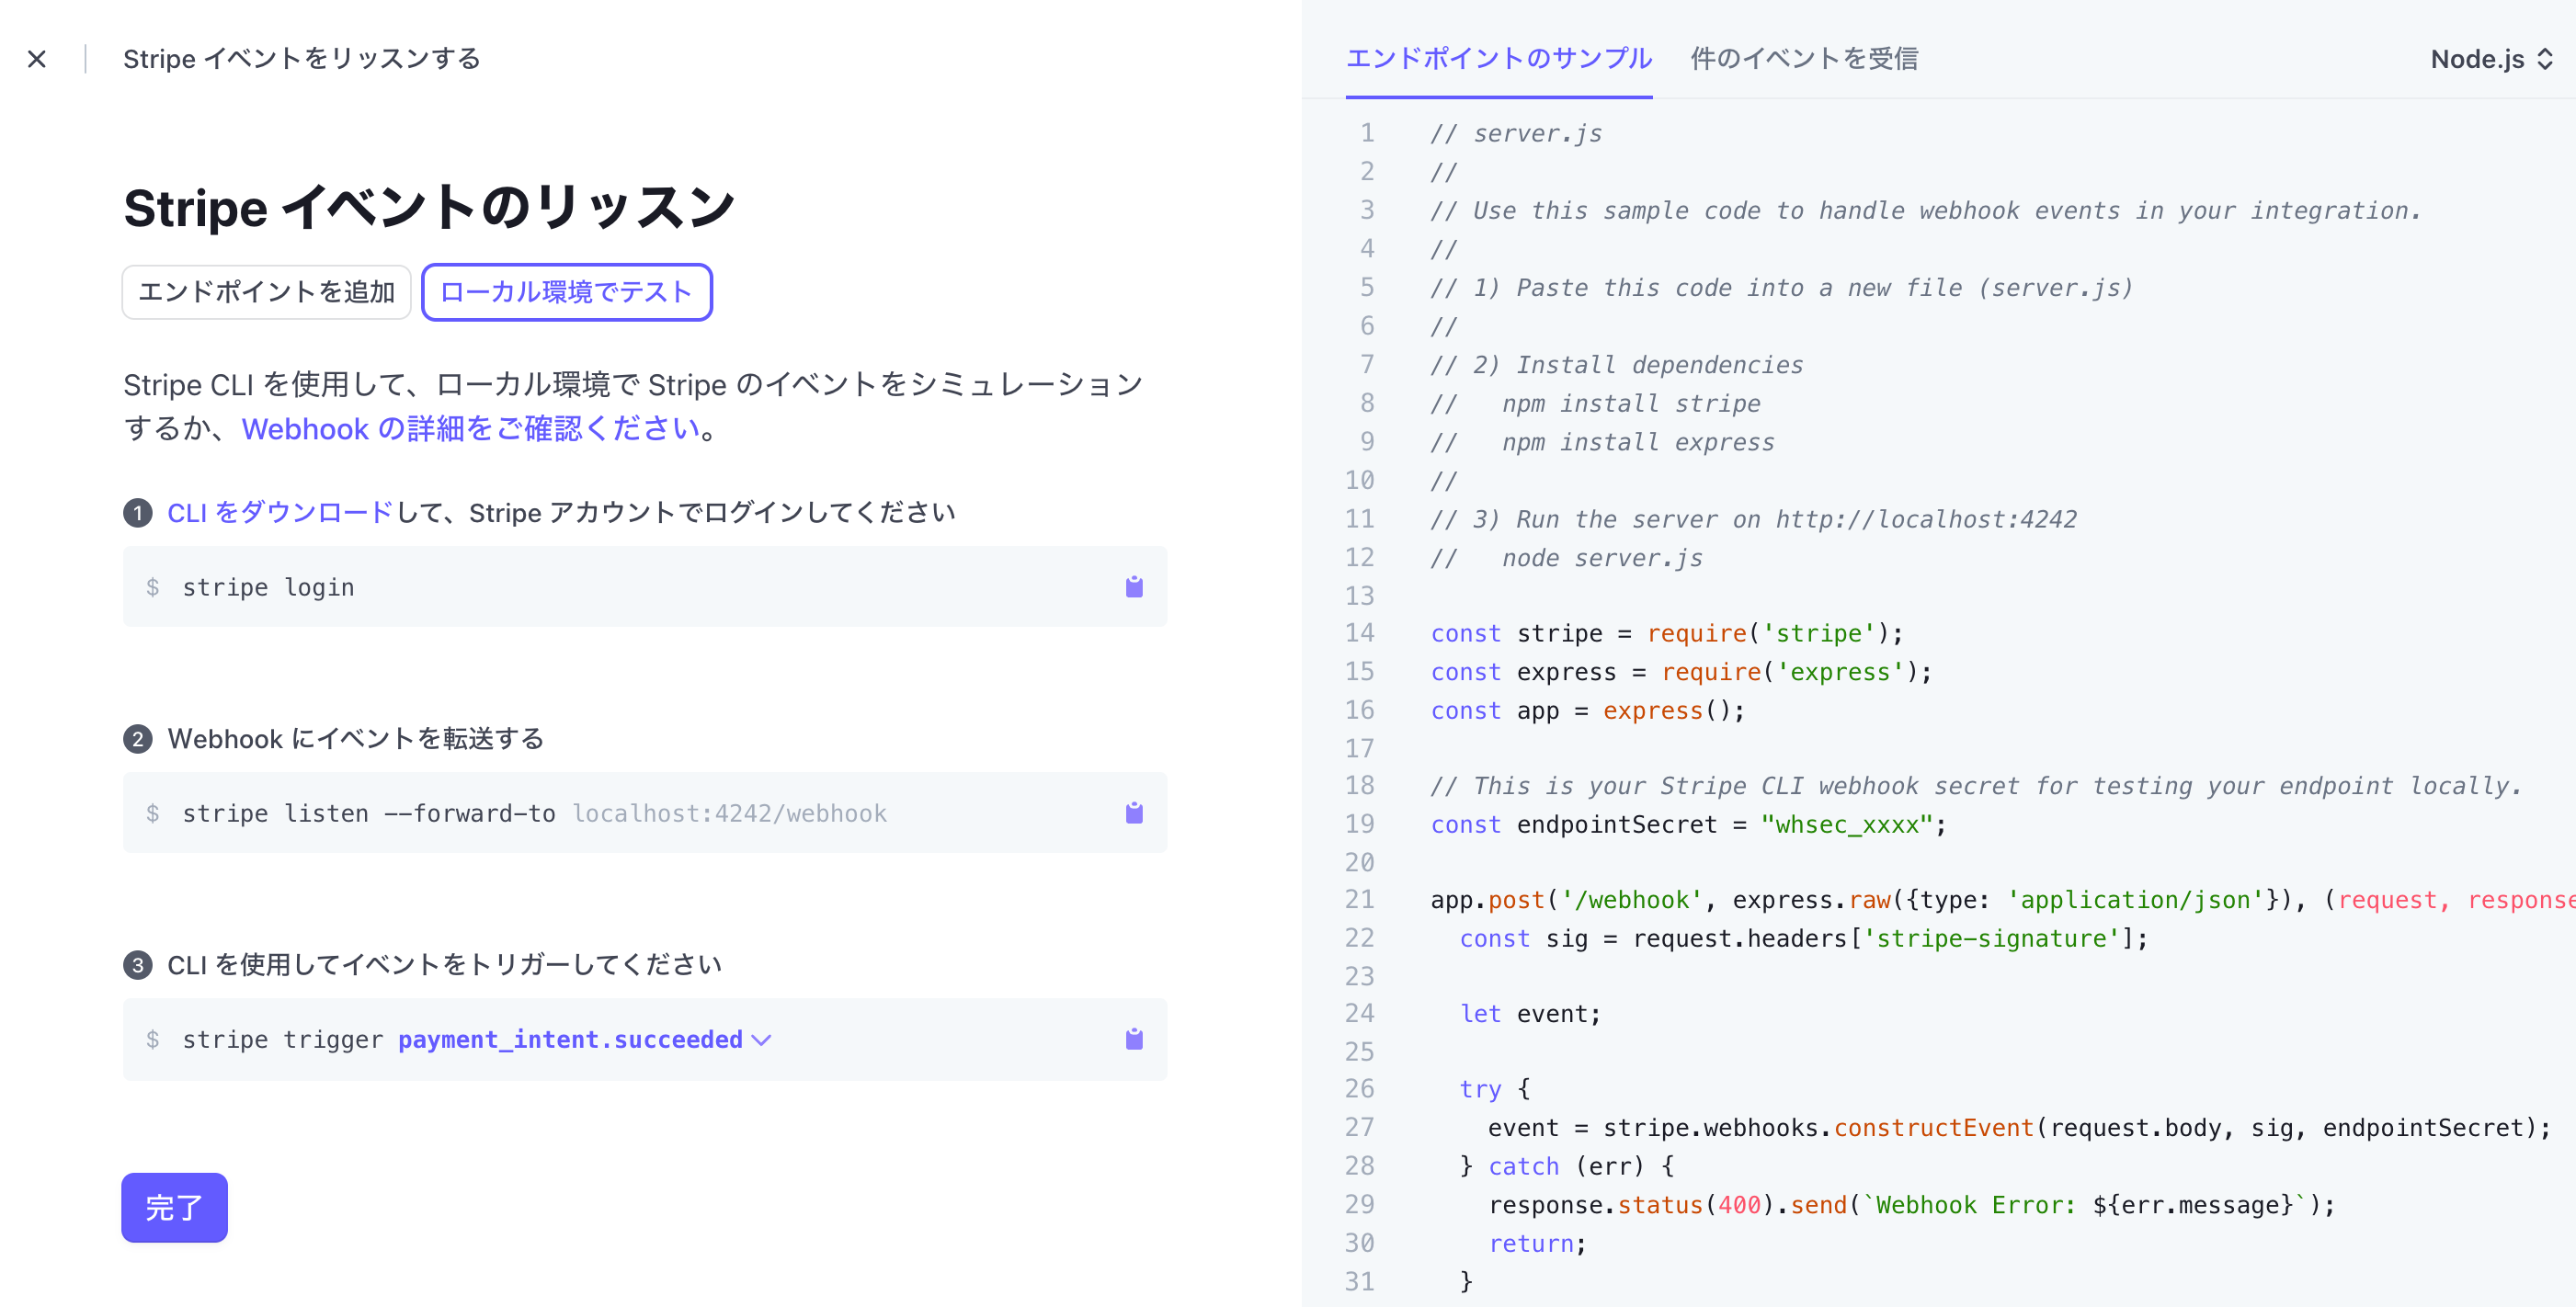This screenshot has width=2576, height=1307.
Task: Toggle the エンドポイントを追加 option
Action: coord(266,292)
